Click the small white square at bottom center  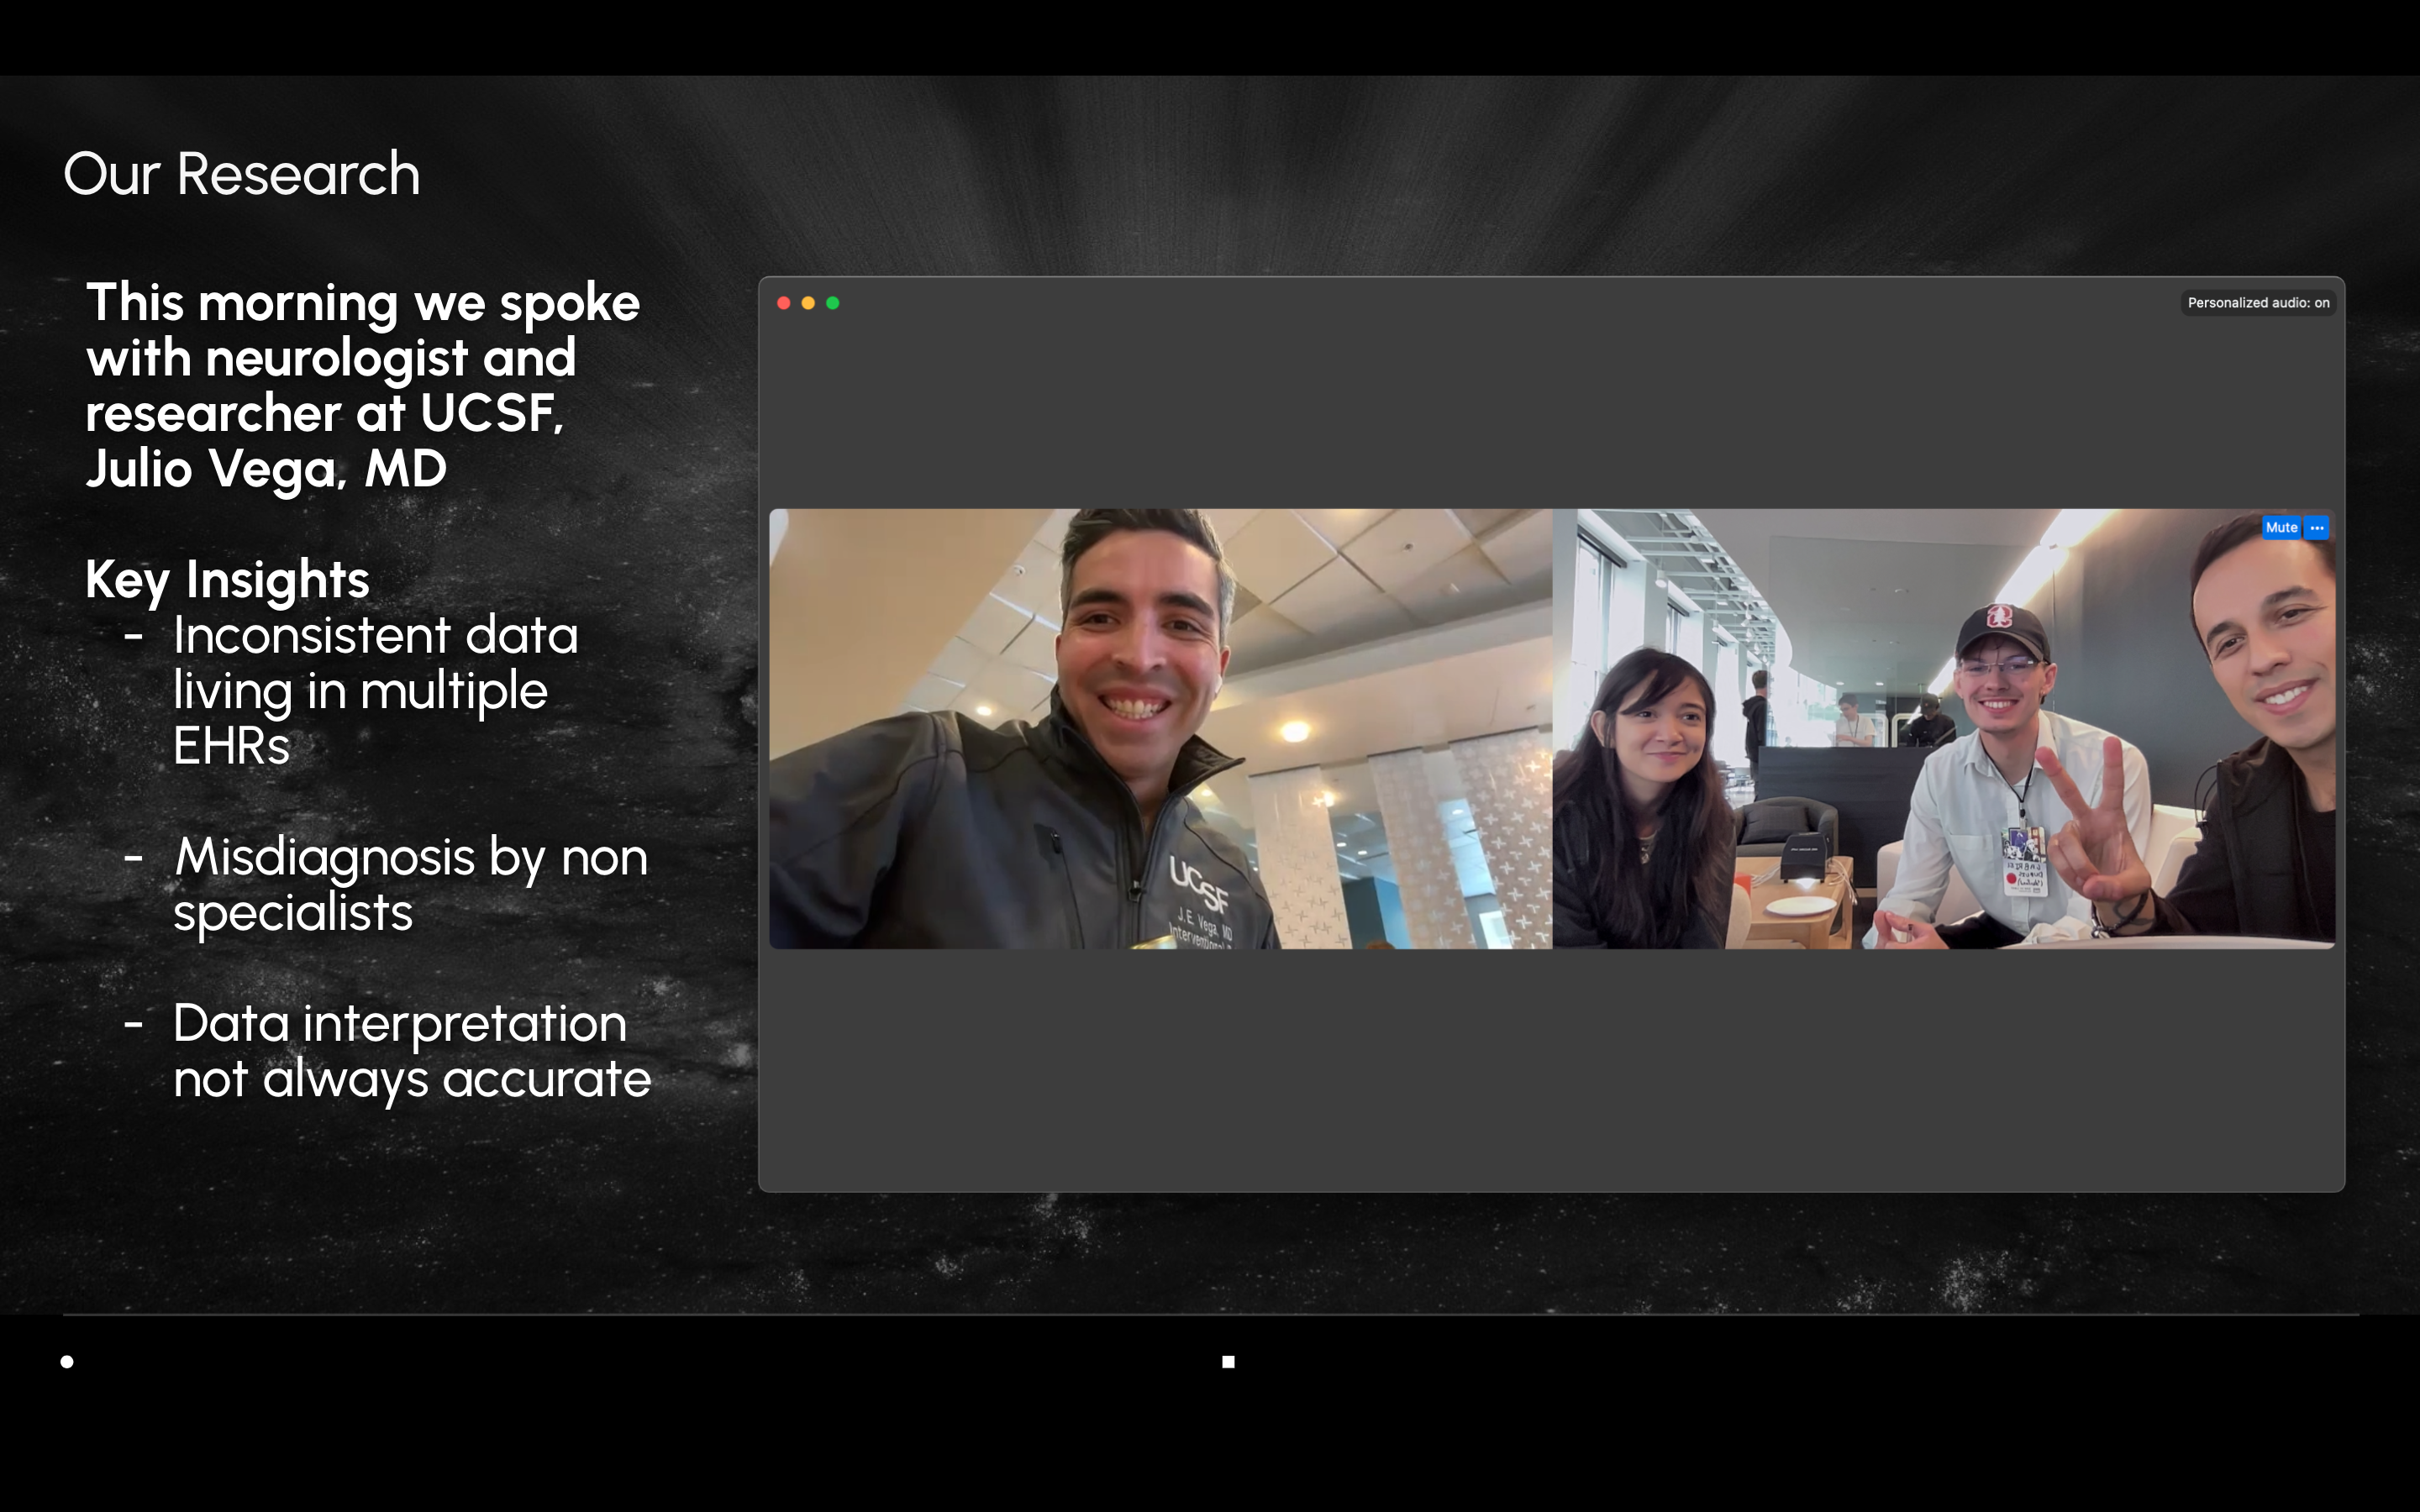pyautogui.click(x=1228, y=1361)
